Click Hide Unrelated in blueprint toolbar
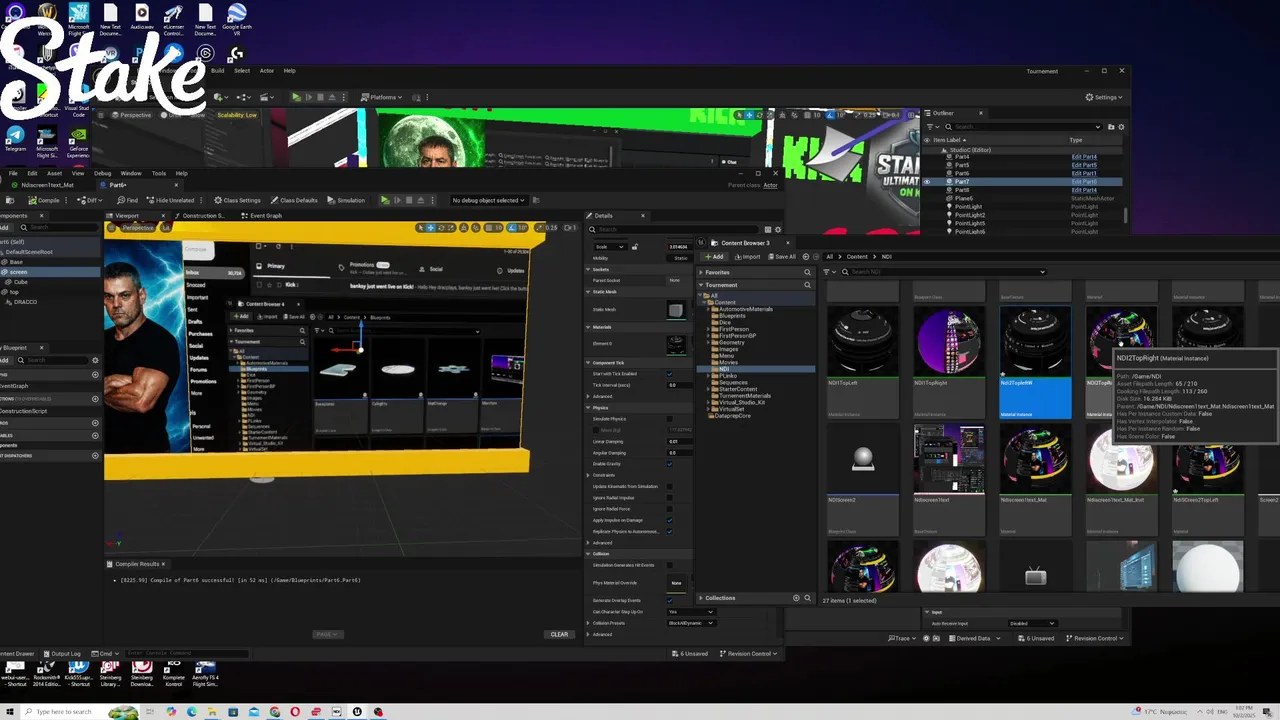Screen dimensions: 1280x720 point(171,200)
